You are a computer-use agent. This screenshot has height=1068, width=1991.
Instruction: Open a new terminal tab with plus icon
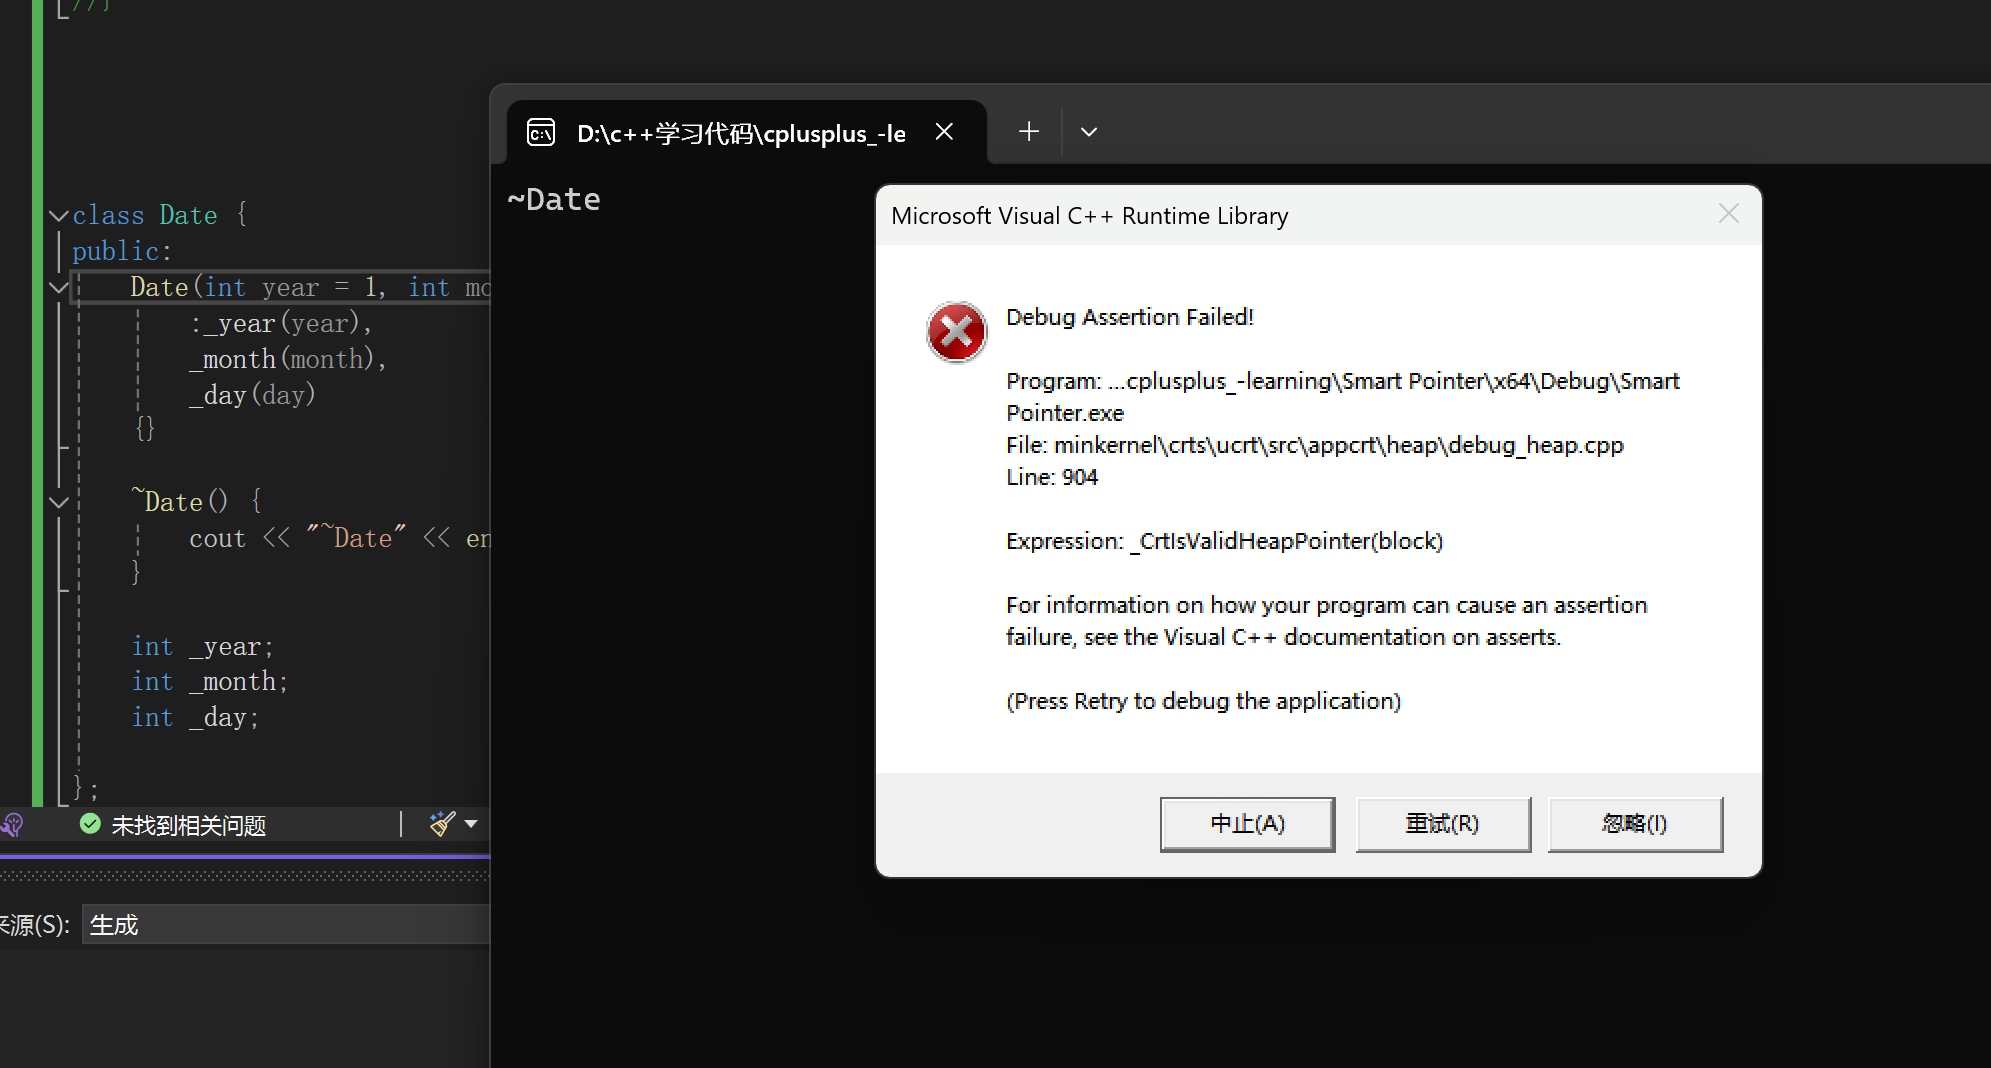coord(1029,132)
